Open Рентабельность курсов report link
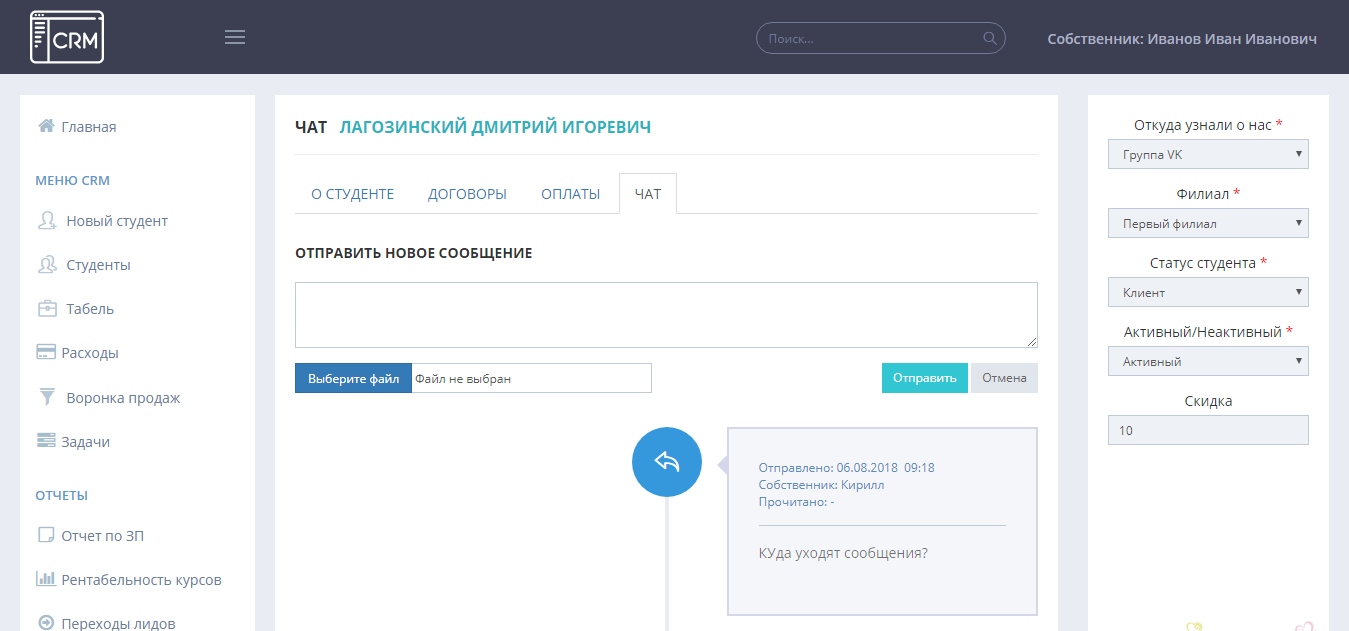Viewport: 1349px width, 631px height. 141,580
